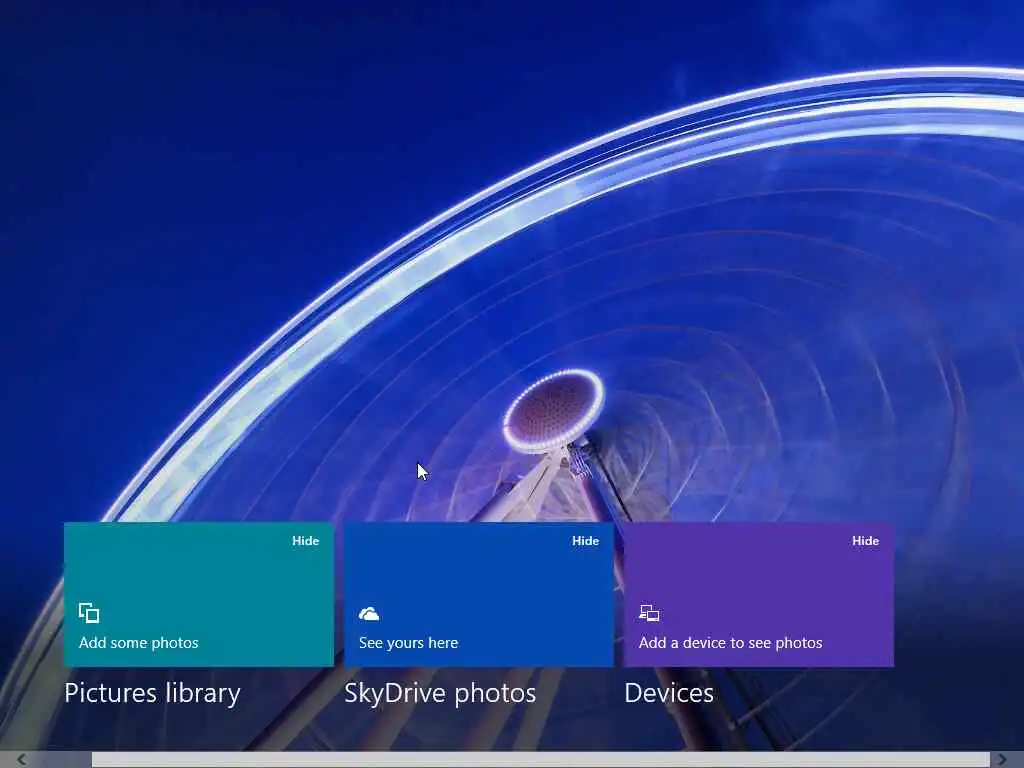Click the horizontal scrollbar thumb
The width and height of the screenshot is (1024, 768).
[x=541, y=760]
